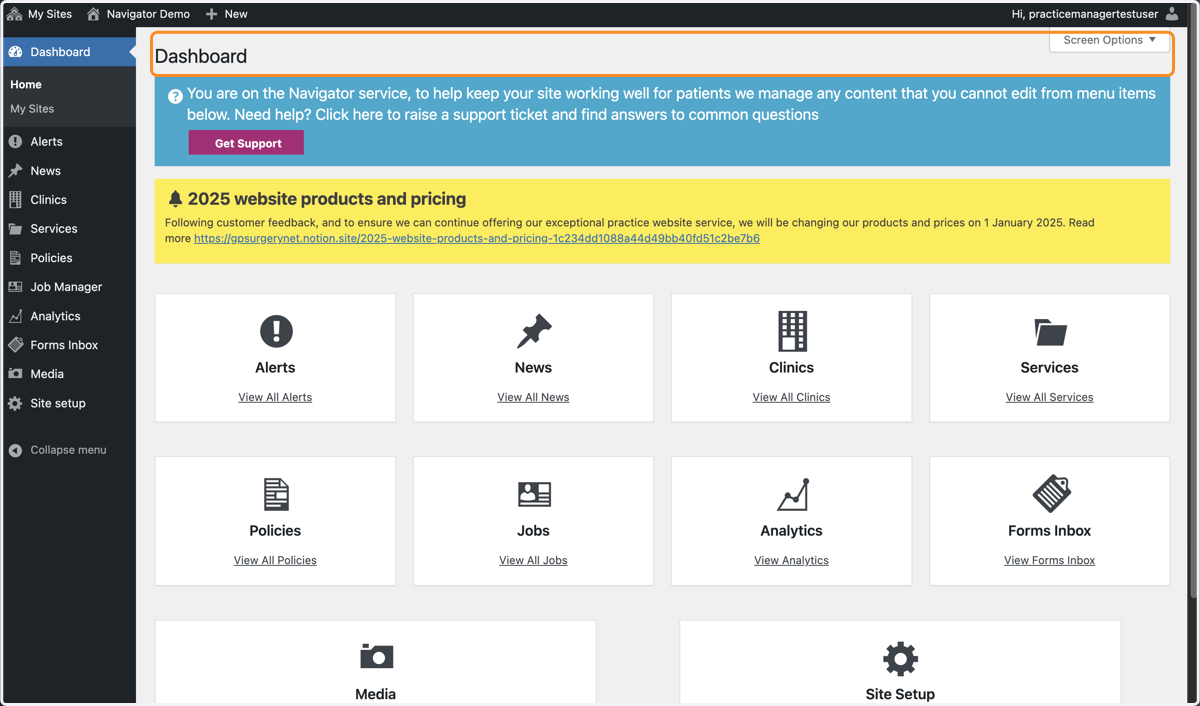Click the large Forms Inbox card tag icon
Screen dimensions: 1200x706
click(1050, 494)
